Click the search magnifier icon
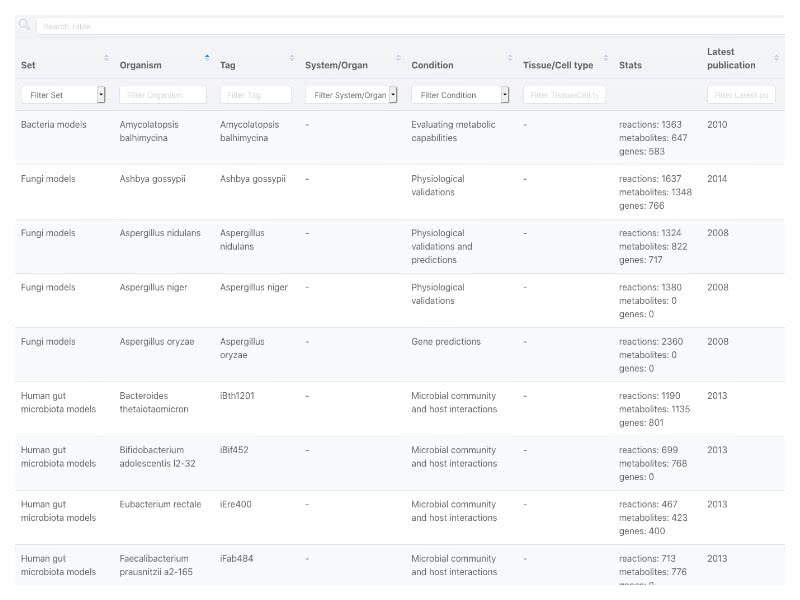 (24, 24)
